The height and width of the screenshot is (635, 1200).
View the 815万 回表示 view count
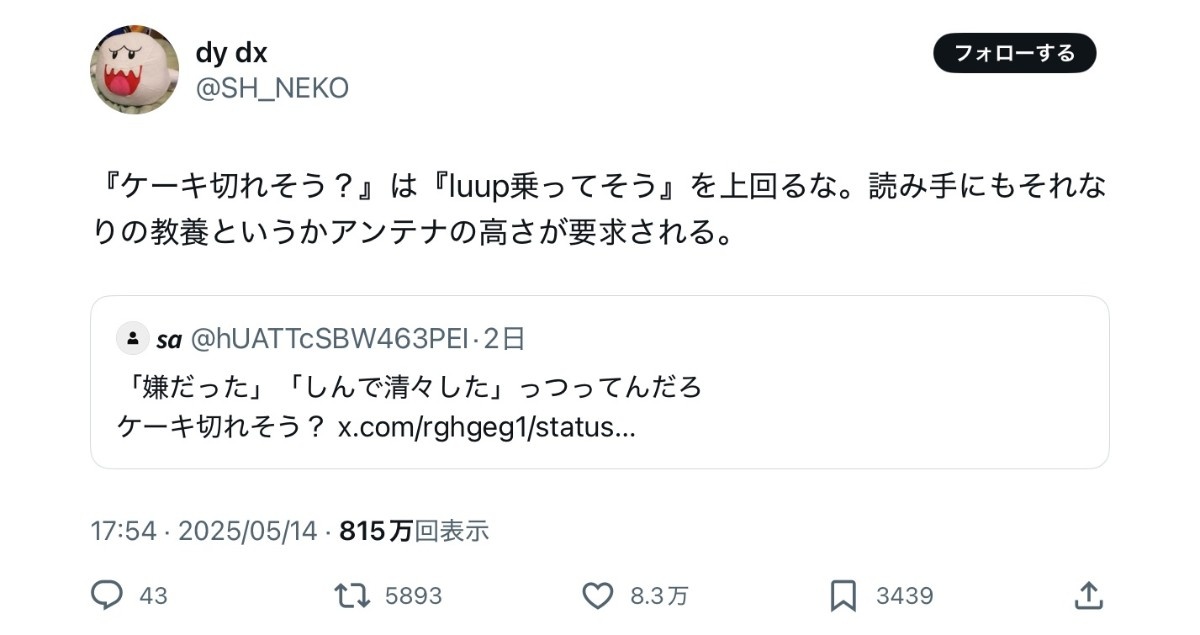click(414, 530)
